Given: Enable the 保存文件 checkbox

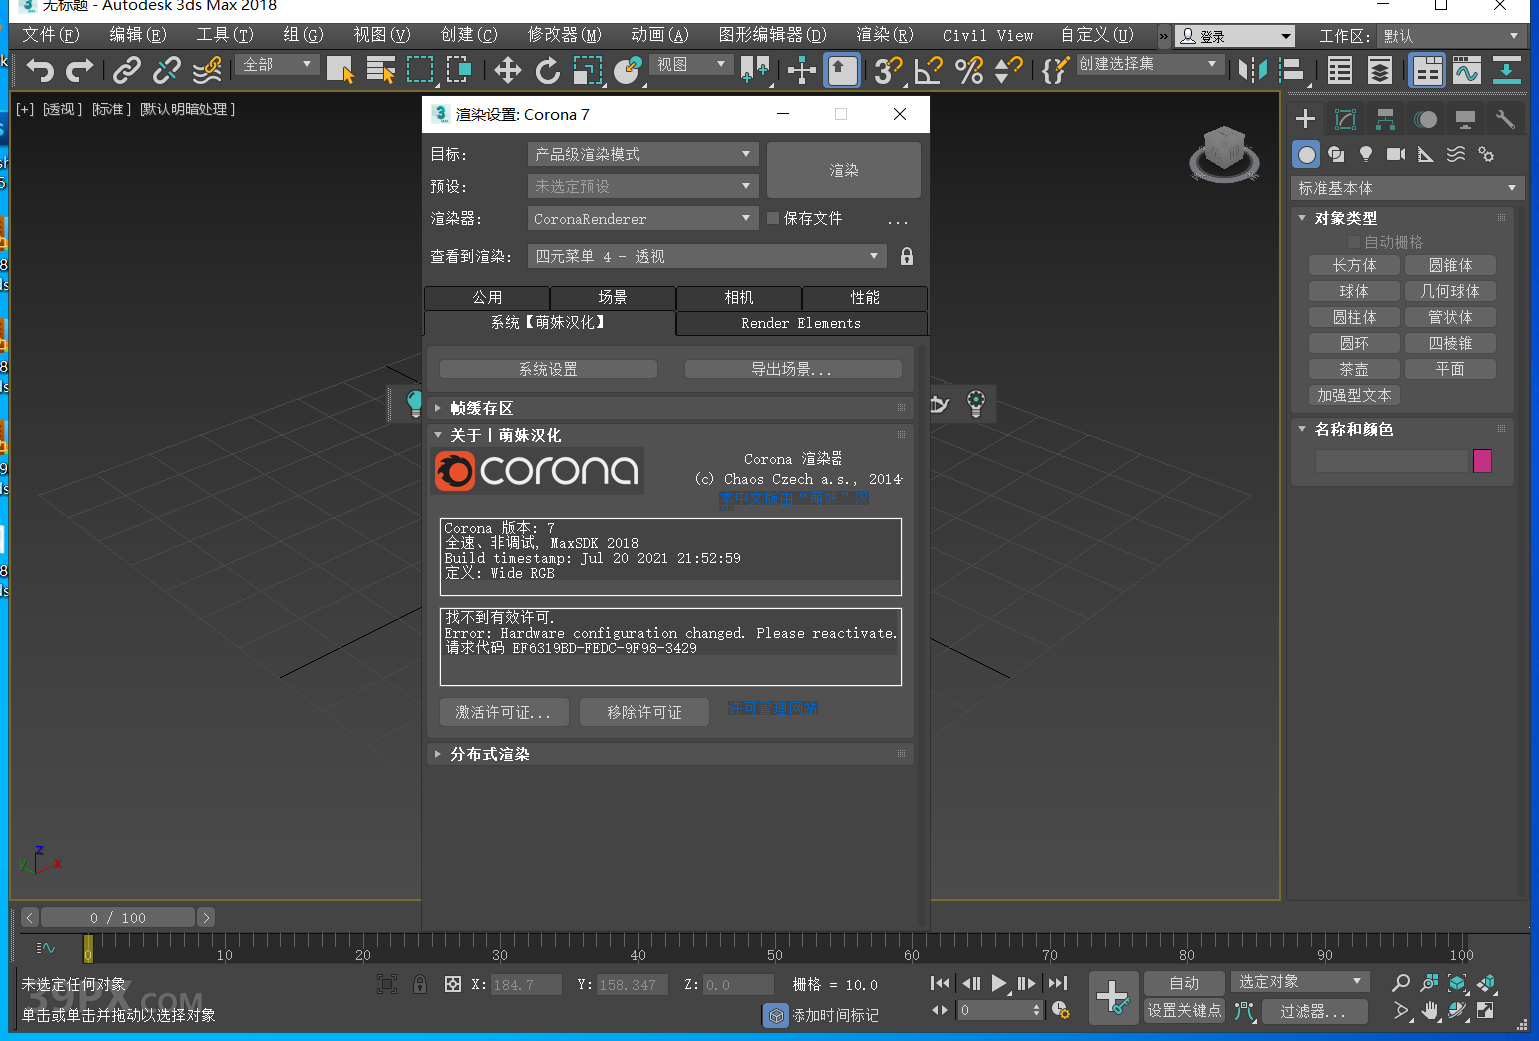Looking at the screenshot, I should (772, 218).
